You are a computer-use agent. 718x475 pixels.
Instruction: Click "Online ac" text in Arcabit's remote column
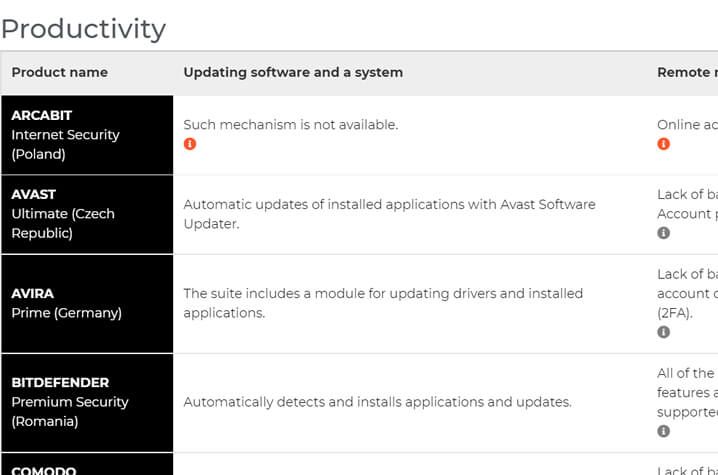[x=686, y=125]
